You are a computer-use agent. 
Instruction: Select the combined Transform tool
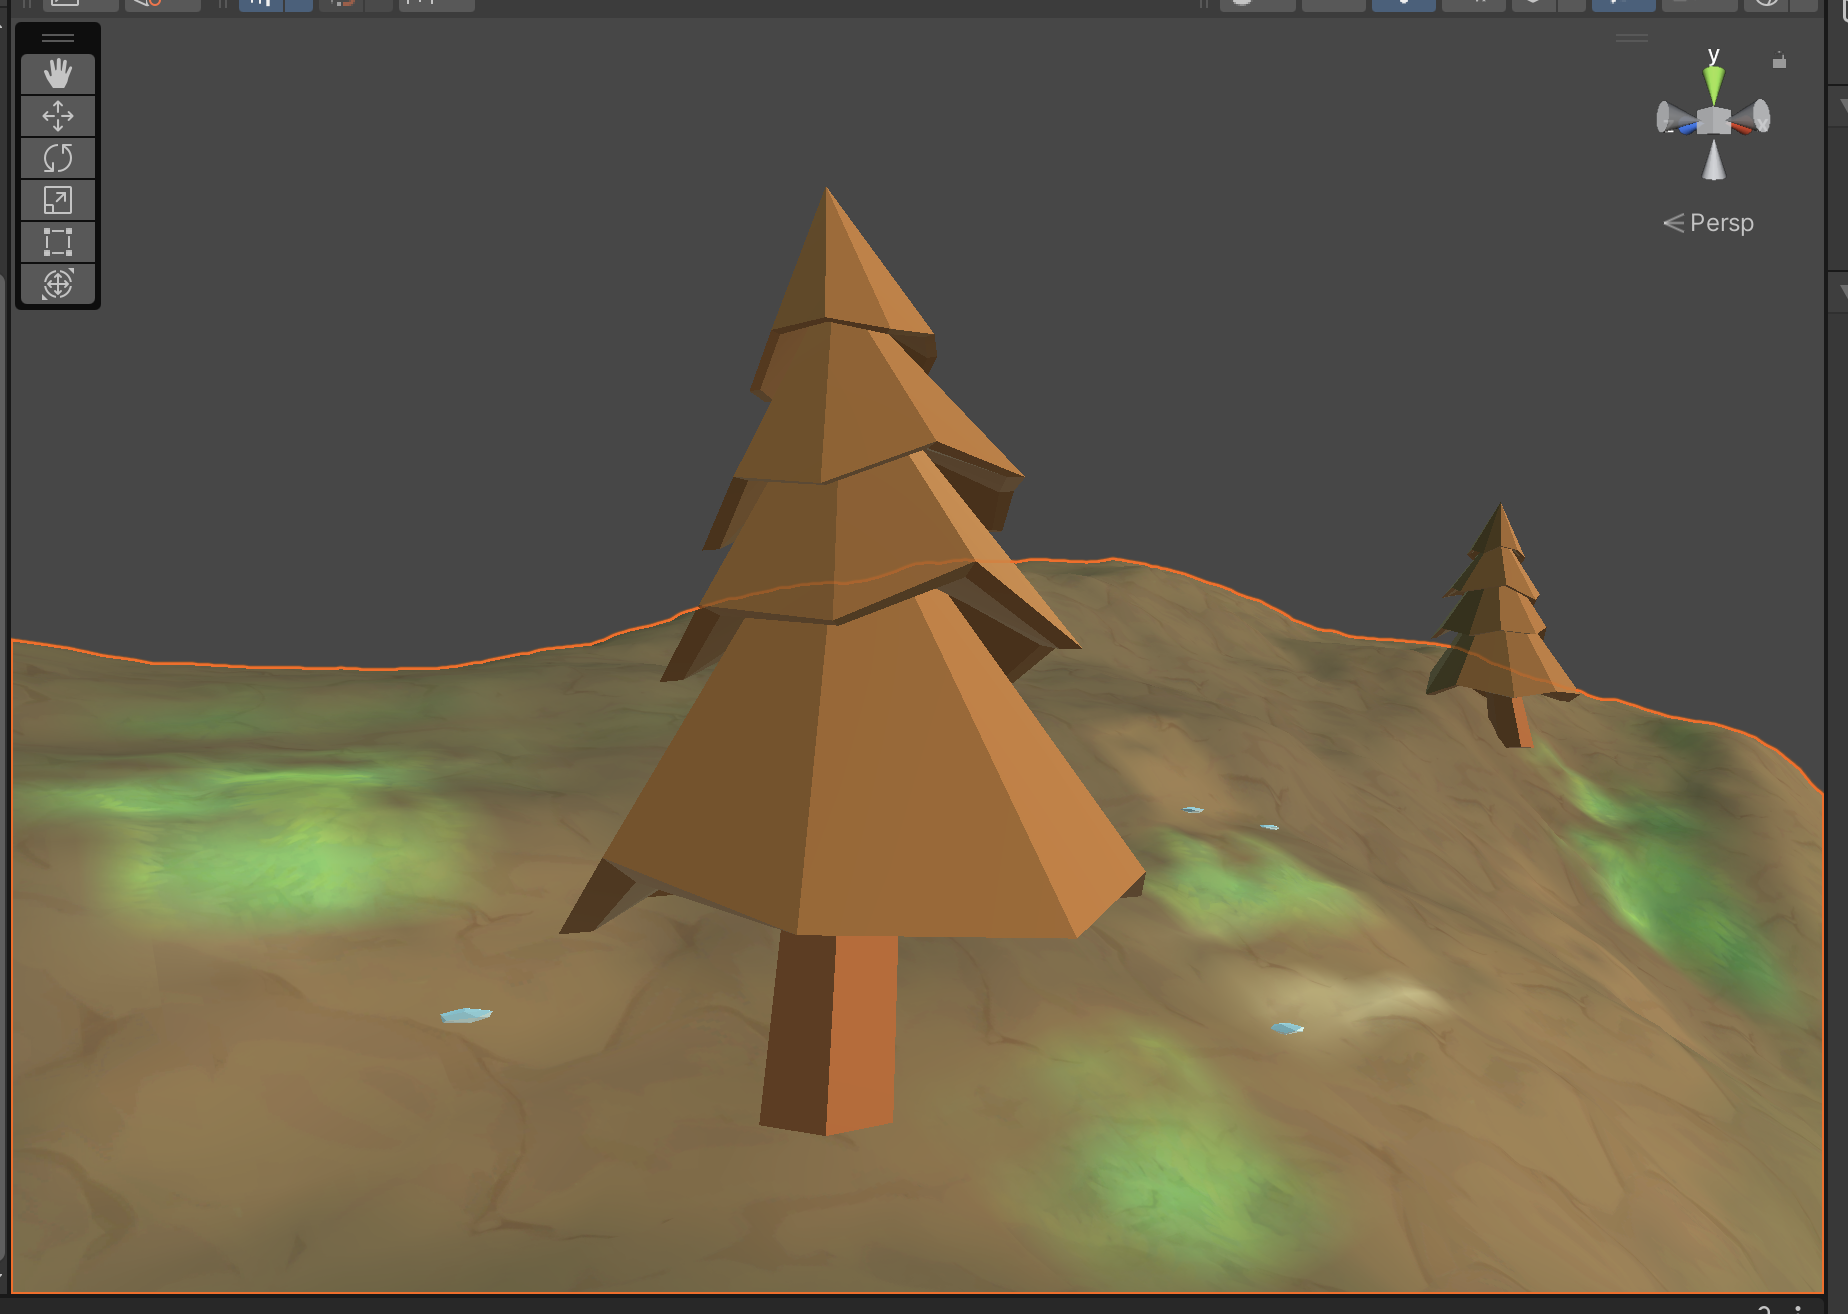click(58, 284)
